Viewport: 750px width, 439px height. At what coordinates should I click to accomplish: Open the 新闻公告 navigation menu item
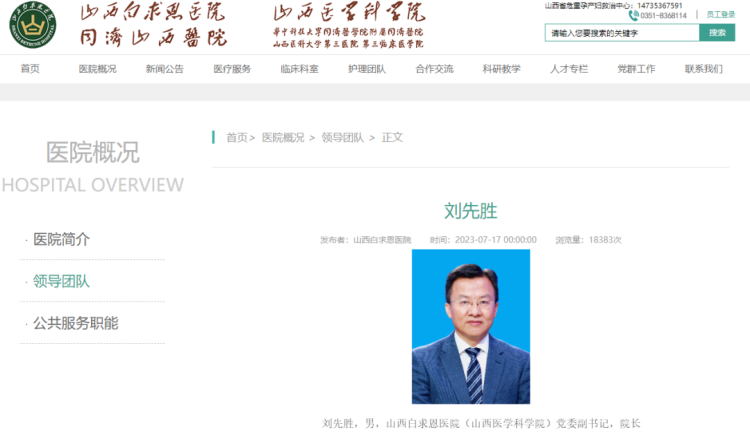[x=165, y=69]
